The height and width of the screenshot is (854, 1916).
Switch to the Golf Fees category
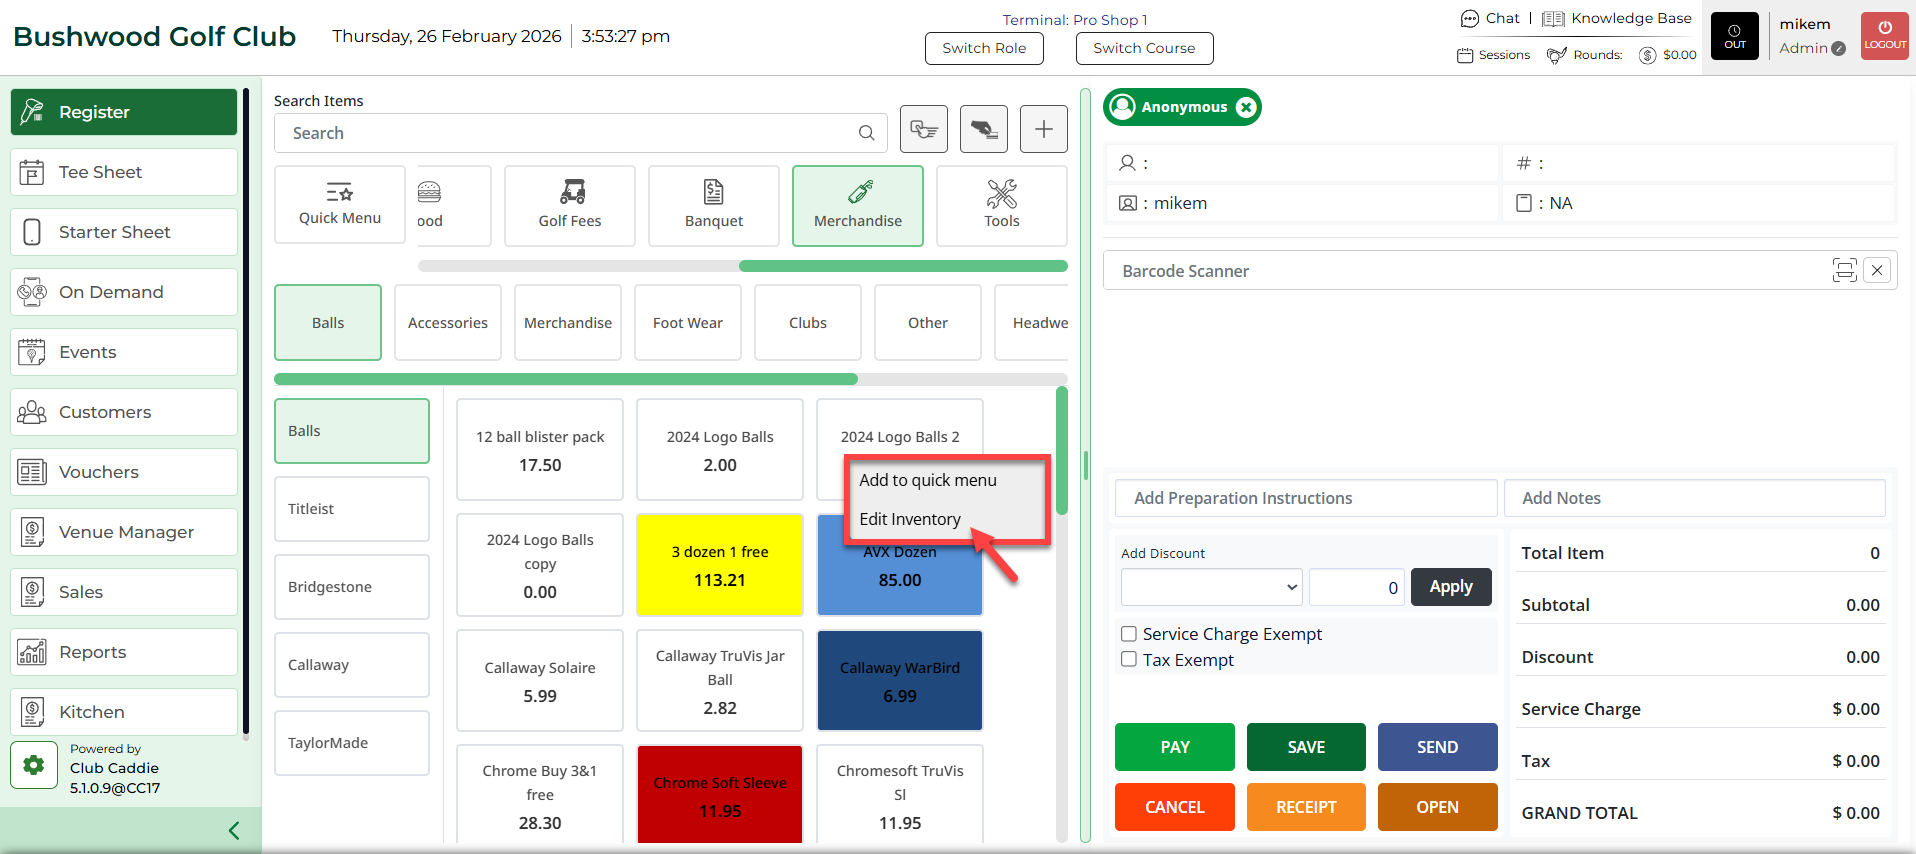(570, 205)
